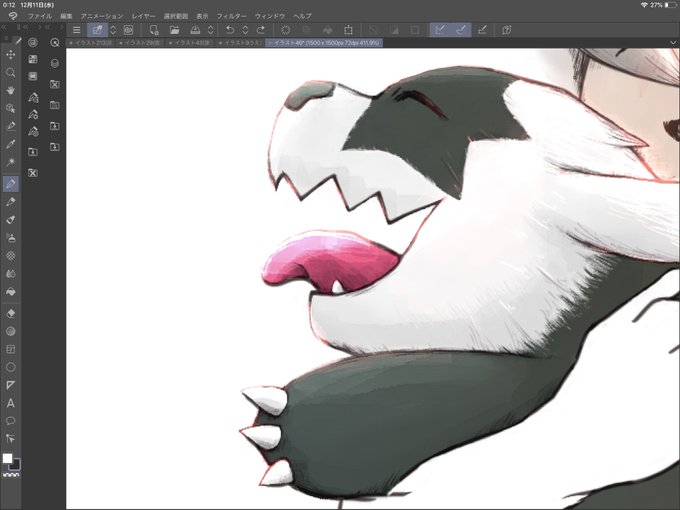This screenshot has height=510, width=680.
Task: Toggle Snap to Grid
Action: coord(482,30)
